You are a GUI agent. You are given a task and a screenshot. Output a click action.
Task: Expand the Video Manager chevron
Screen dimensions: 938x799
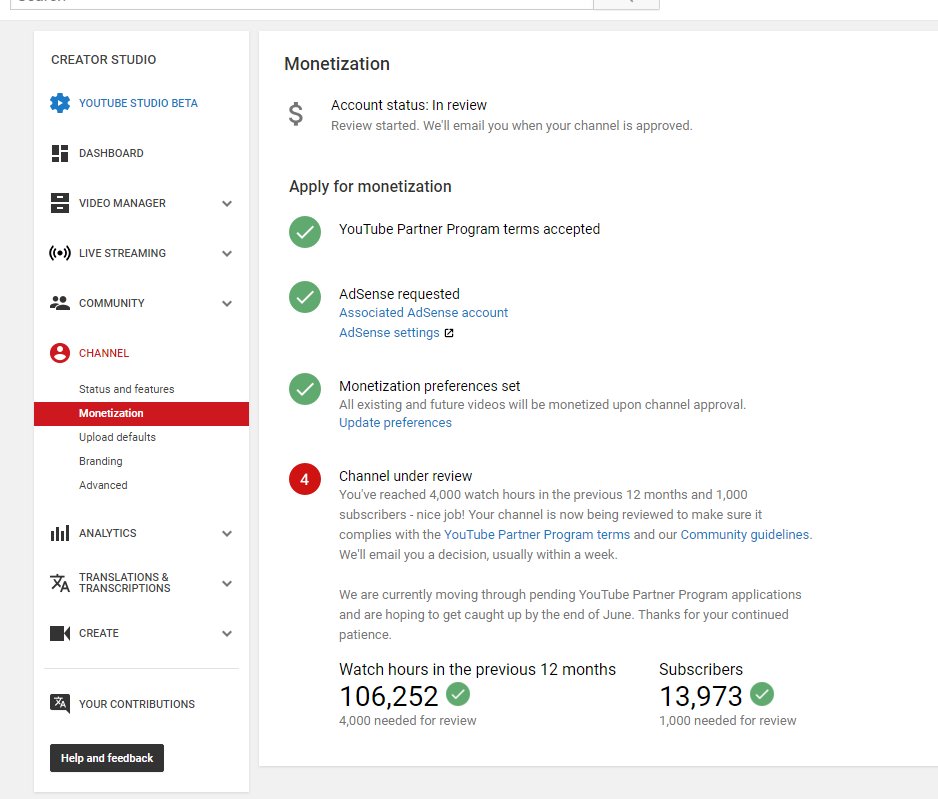(227, 203)
